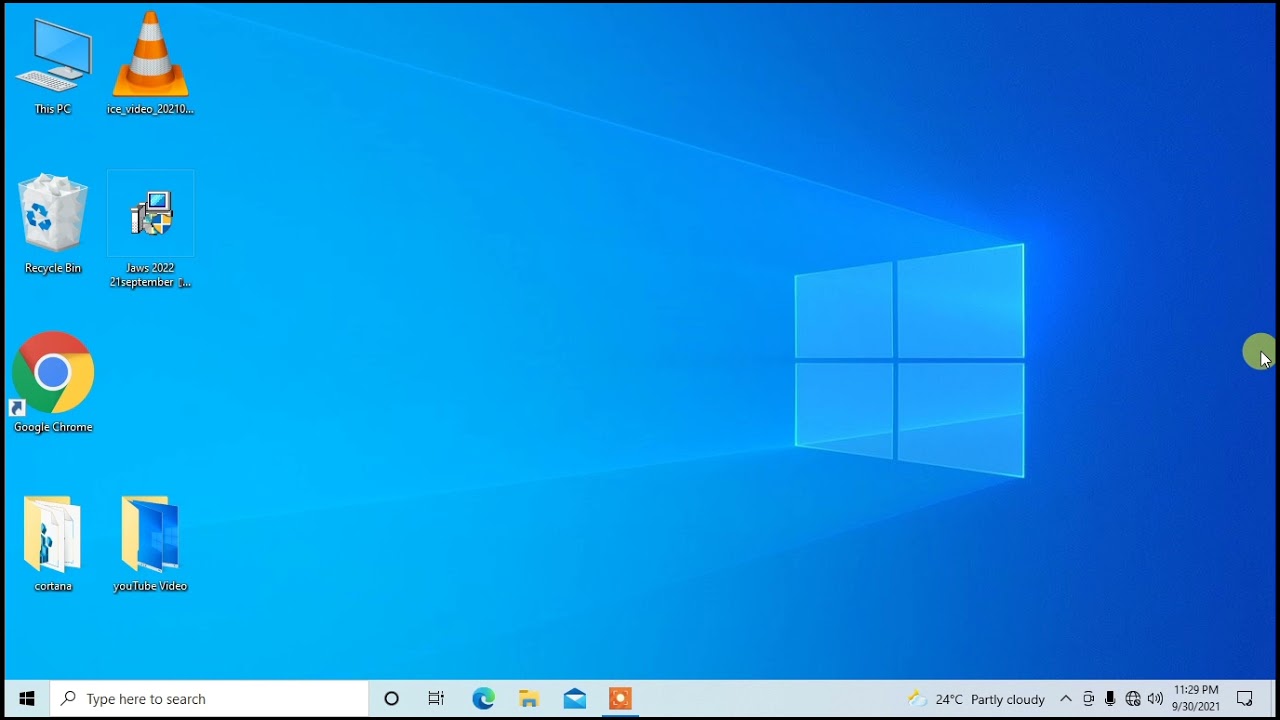1280x720 pixels.
Task: Switch to the orange screen recorder taskbar app
Action: click(621, 699)
